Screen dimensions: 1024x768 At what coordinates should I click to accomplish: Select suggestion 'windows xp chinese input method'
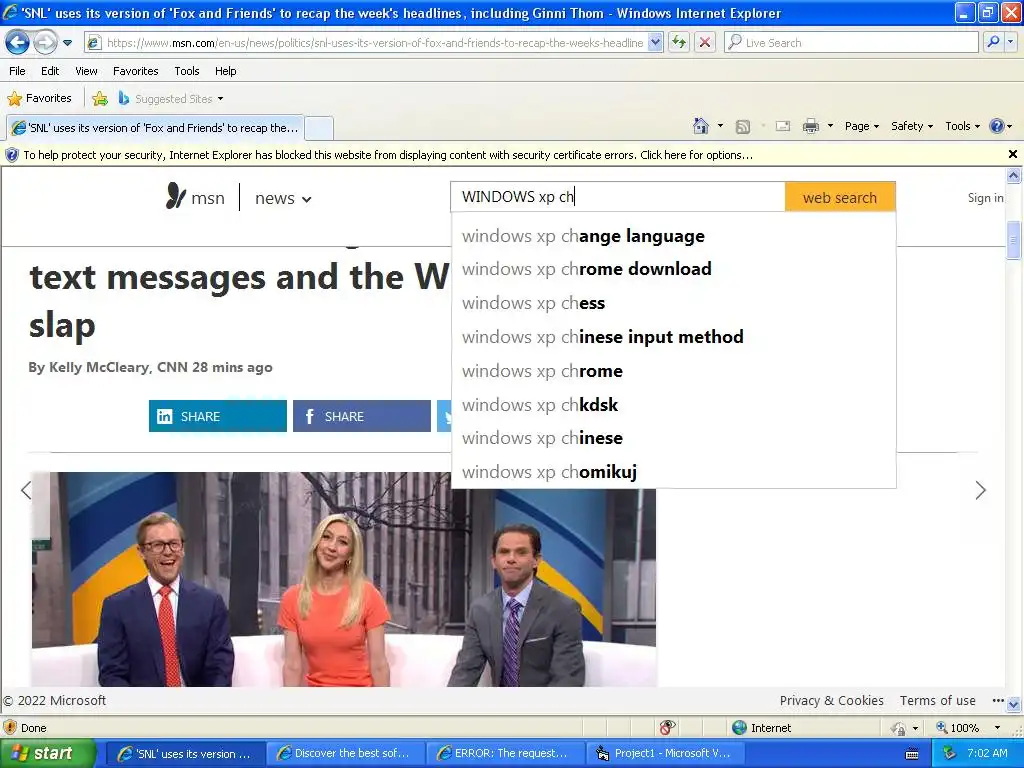click(673, 337)
